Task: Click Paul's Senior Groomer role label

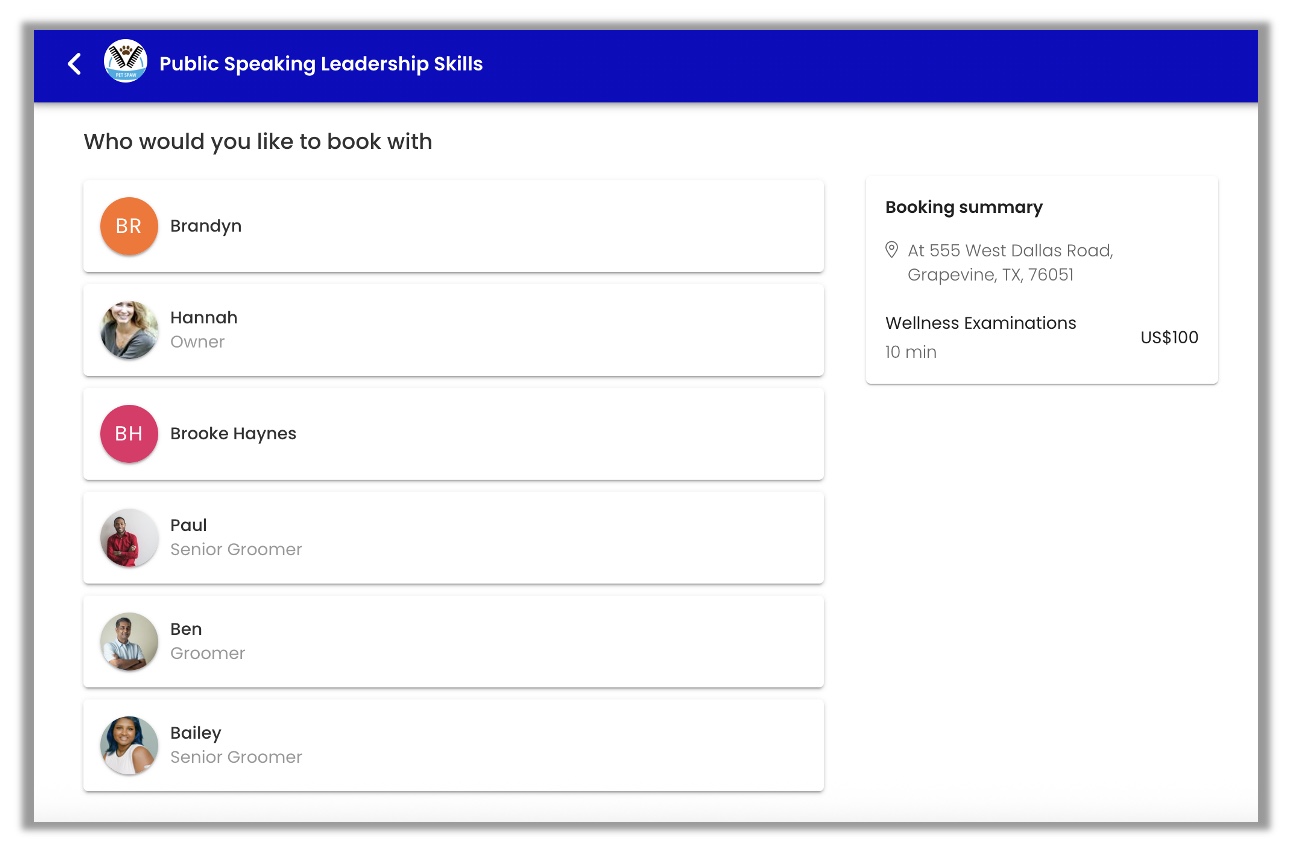Action: (x=236, y=550)
